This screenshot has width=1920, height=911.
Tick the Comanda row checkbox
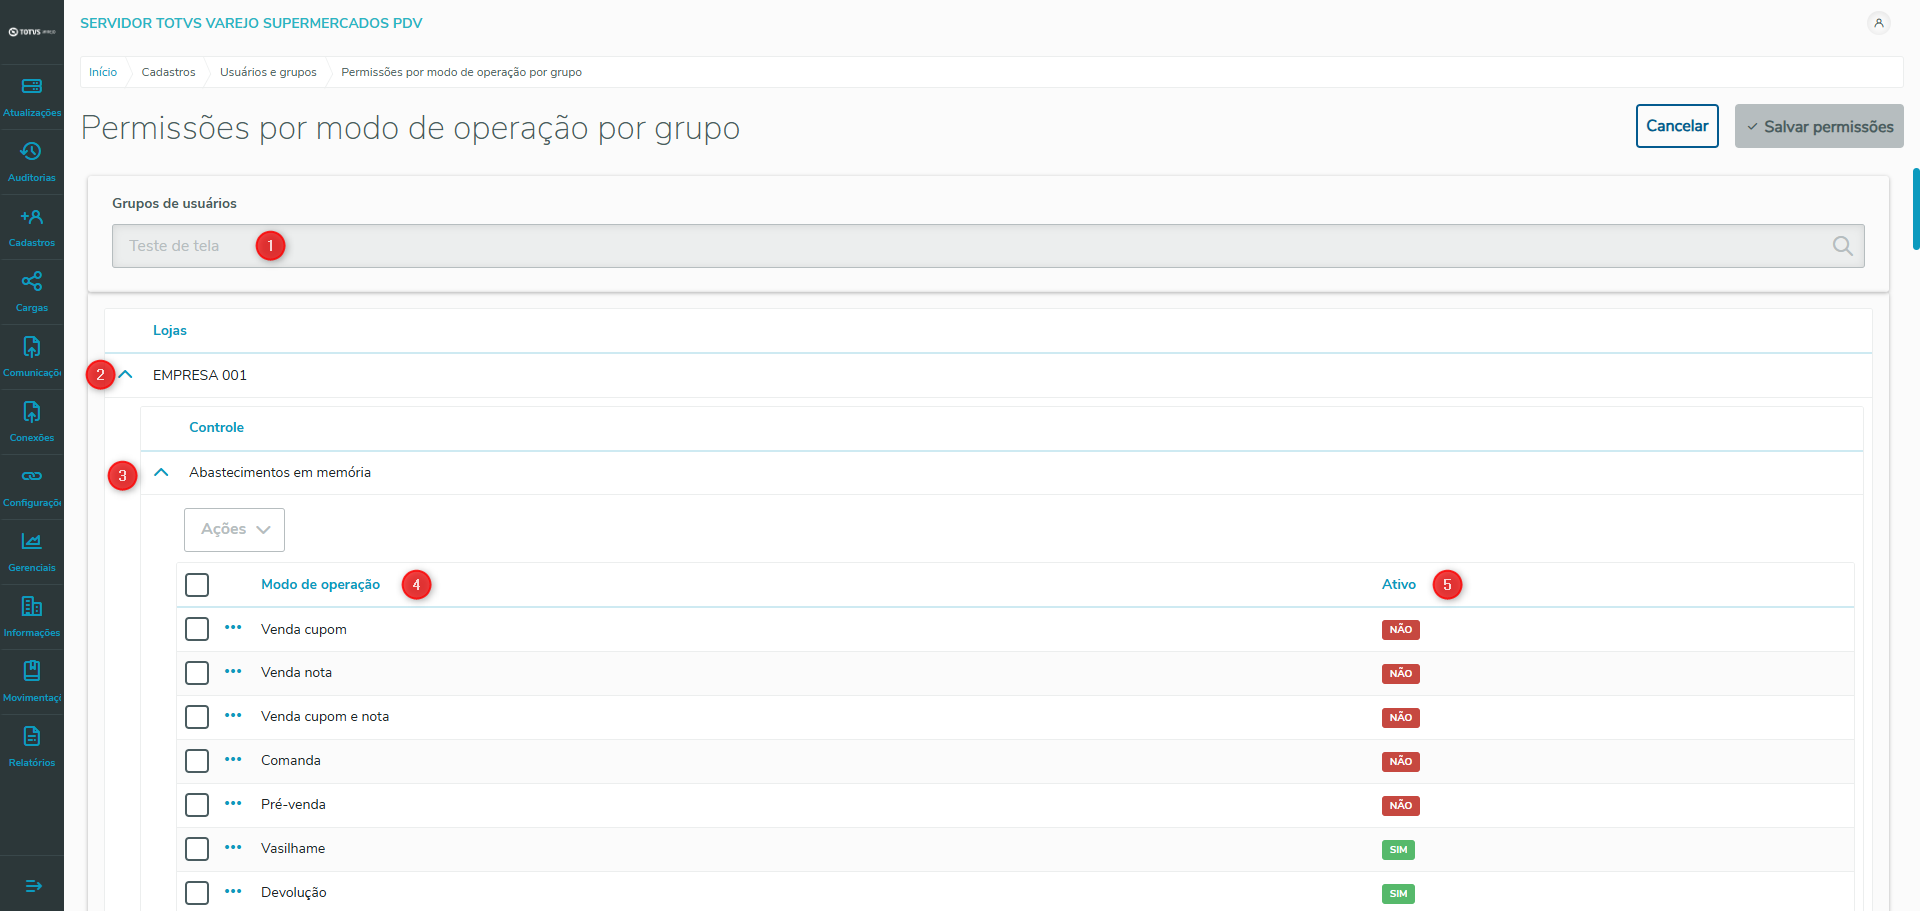point(197,761)
